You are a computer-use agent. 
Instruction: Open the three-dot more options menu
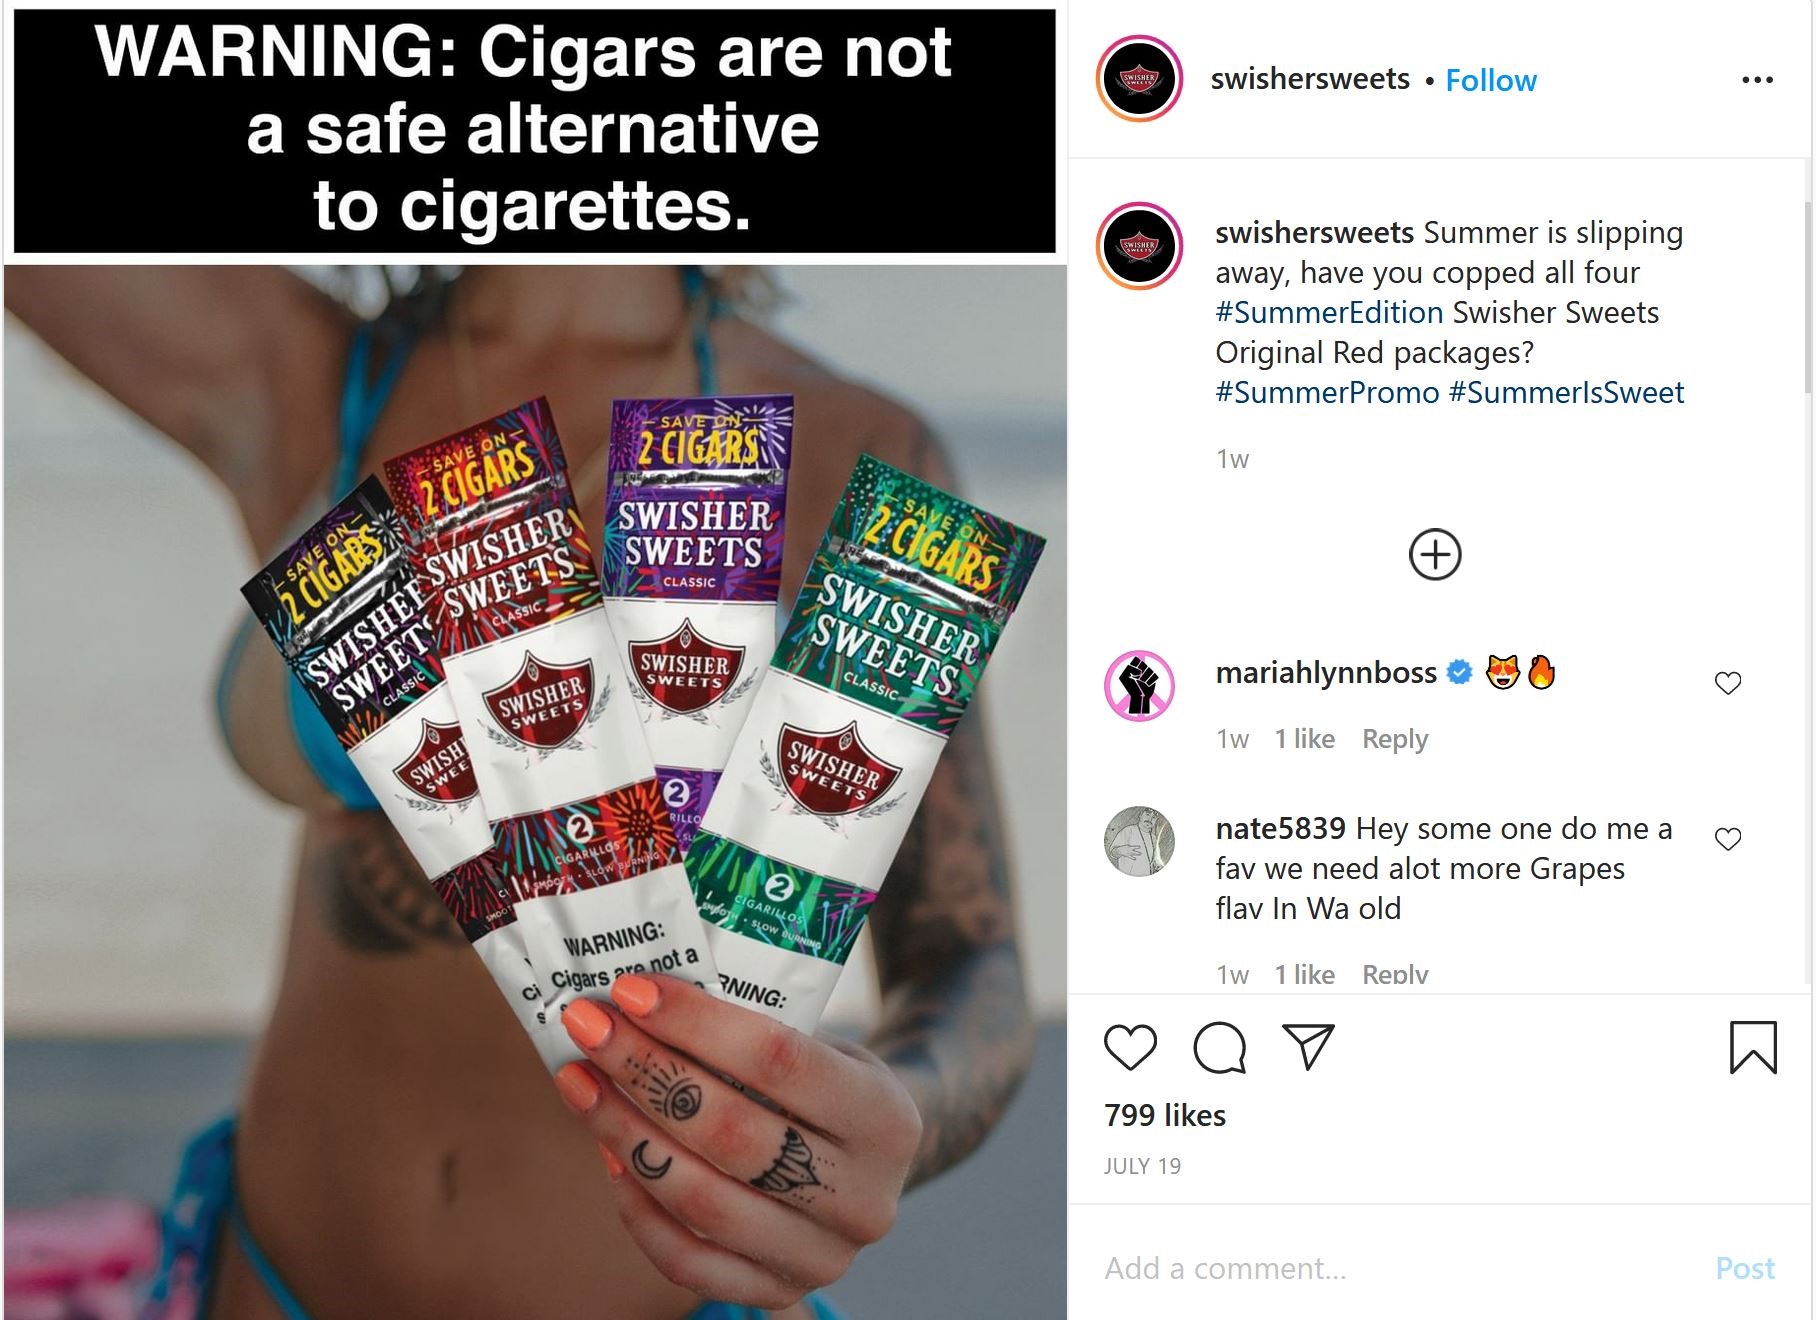pos(1757,80)
